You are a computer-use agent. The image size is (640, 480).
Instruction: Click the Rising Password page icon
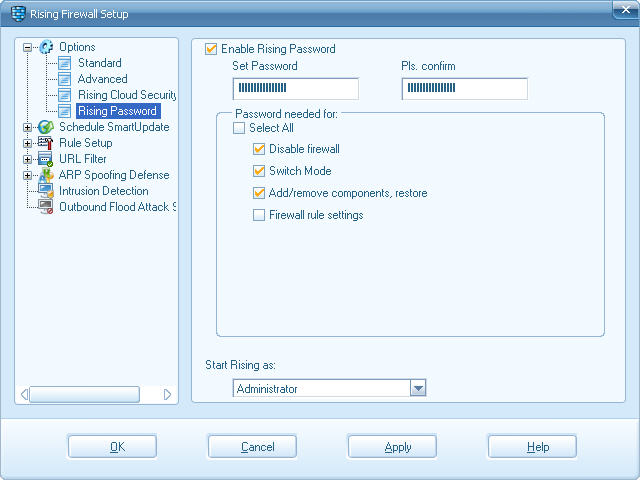click(x=64, y=111)
